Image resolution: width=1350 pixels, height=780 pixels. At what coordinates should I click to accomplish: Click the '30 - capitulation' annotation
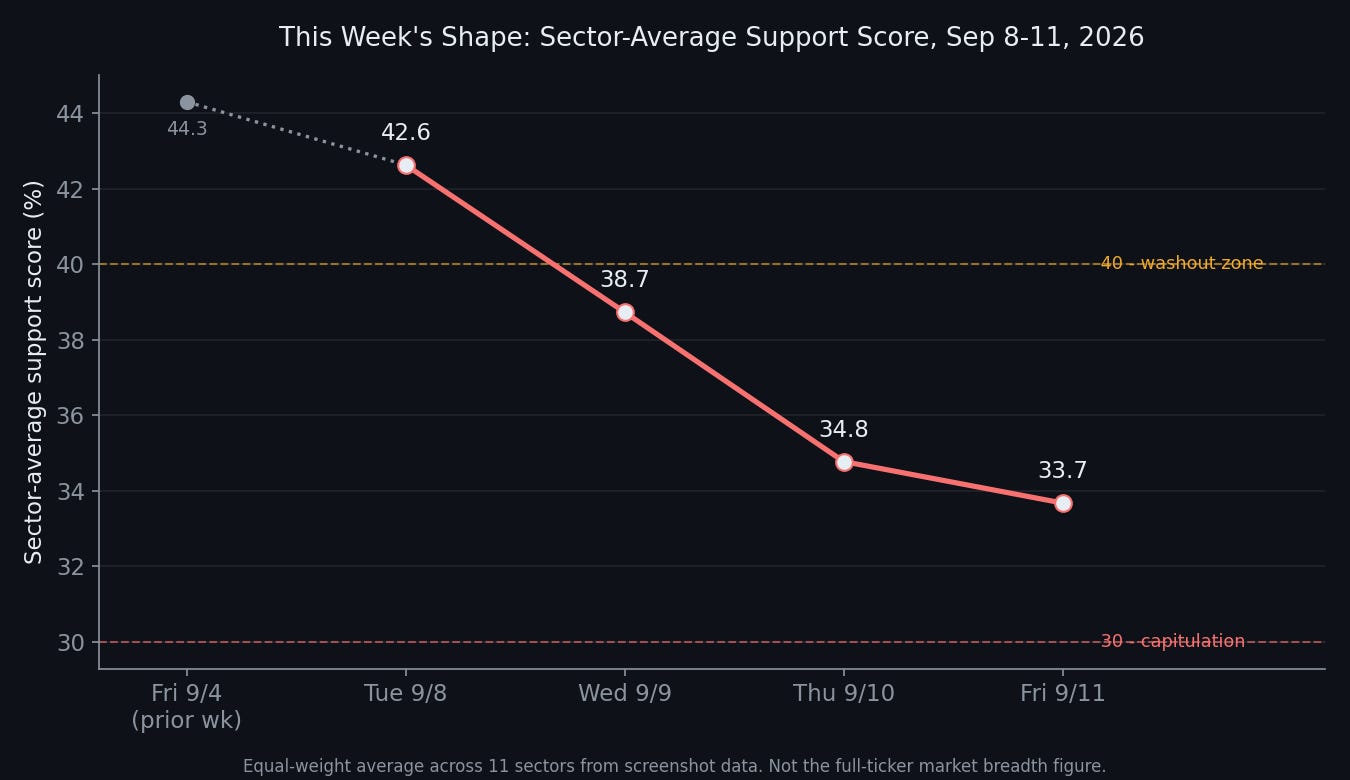click(x=1173, y=642)
